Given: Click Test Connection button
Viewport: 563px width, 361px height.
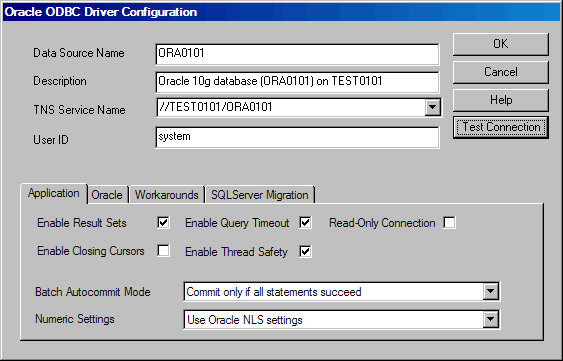Looking at the screenshot, I should tap(501, 127).
